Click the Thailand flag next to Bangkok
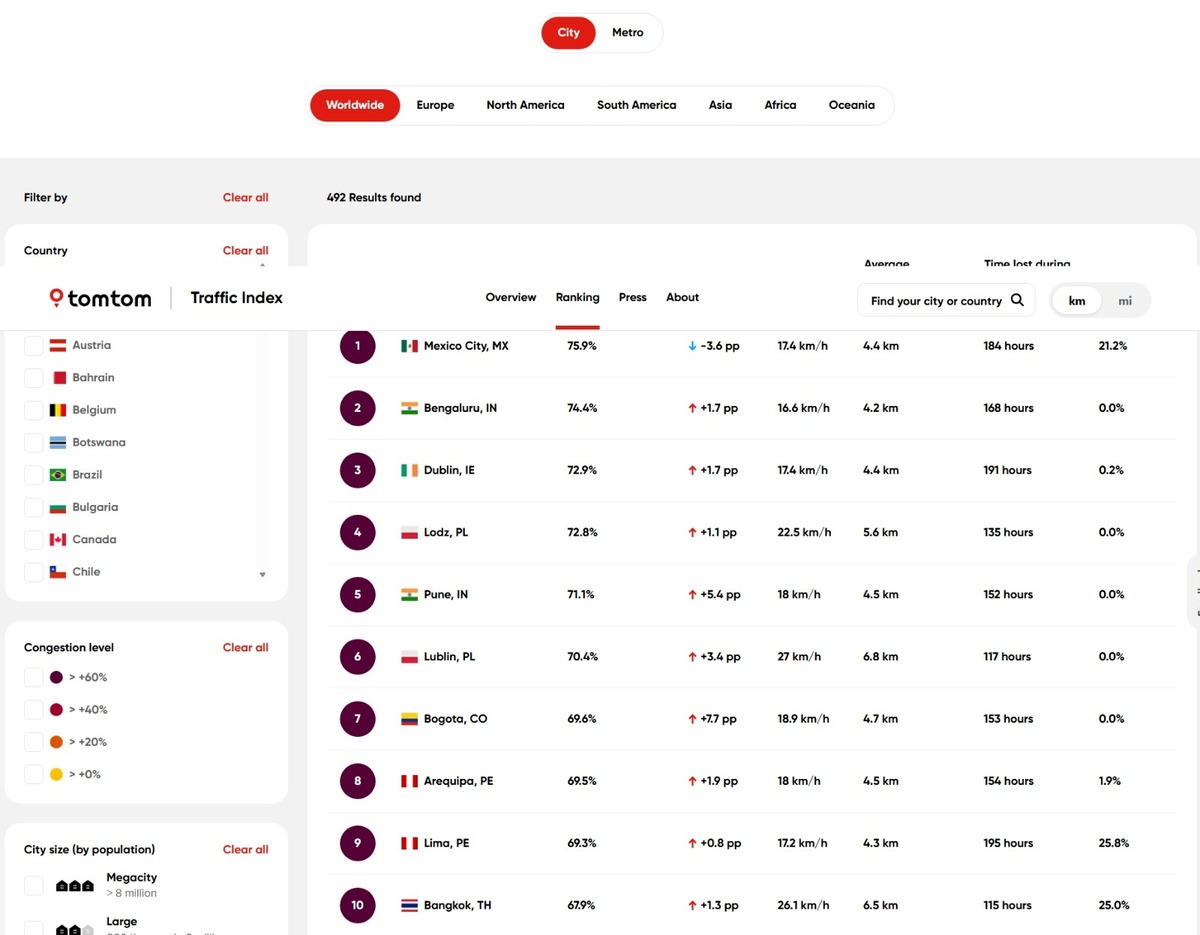The image size is (1200, 935). click(x=409, y=906)
